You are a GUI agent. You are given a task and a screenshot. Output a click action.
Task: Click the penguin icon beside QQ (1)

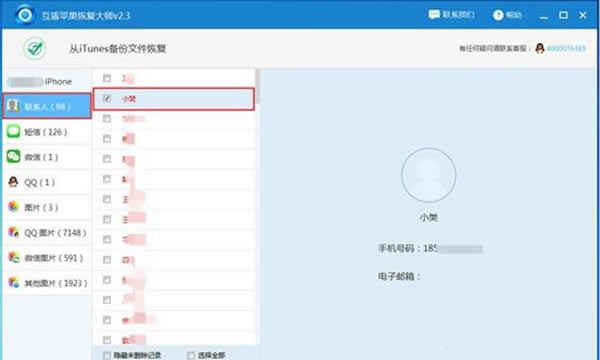(x=13, y=182)
